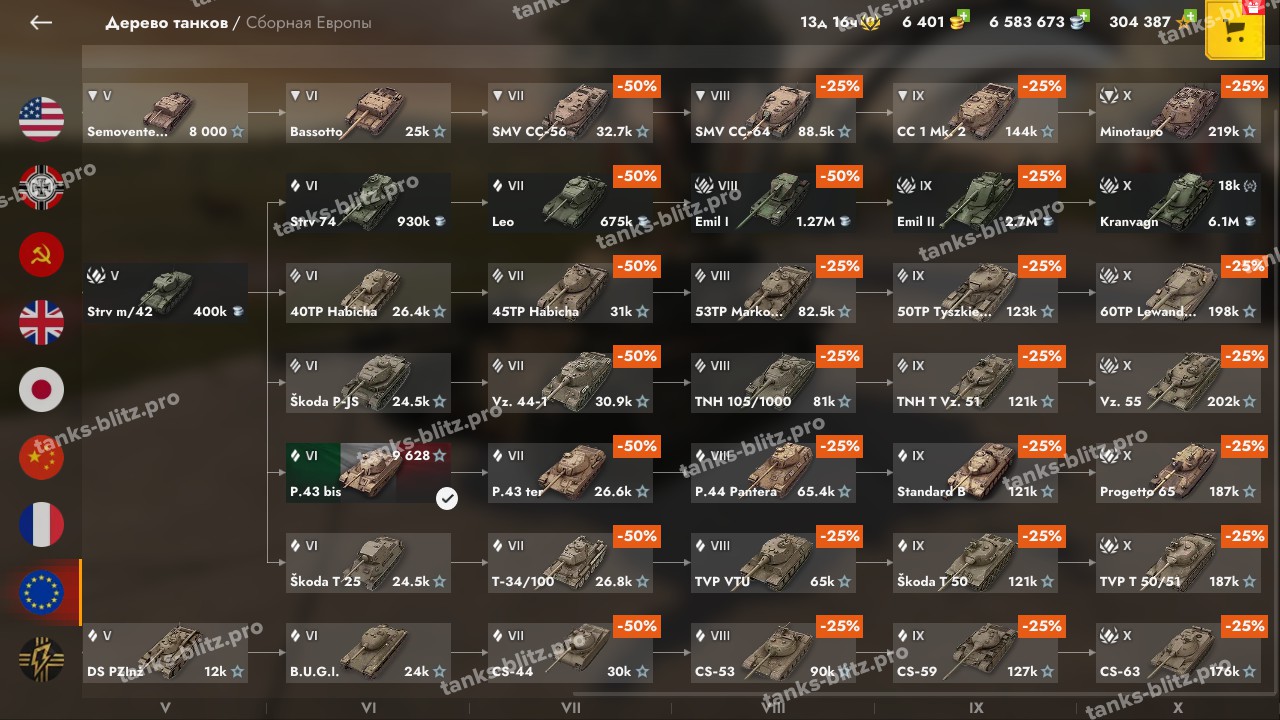The width and height of the screenshot is (1280, 720).
Task: Select the Kranvagn tier X tank
Action: point(1177,203)
